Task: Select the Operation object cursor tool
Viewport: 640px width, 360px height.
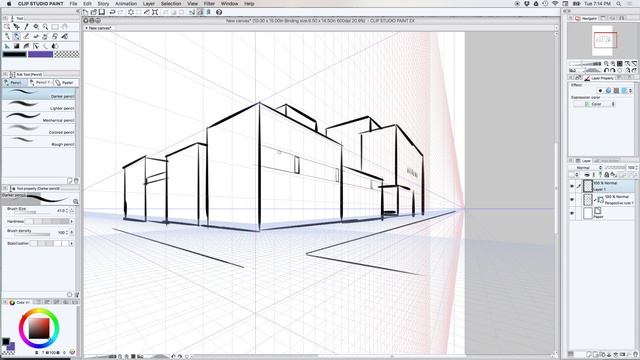Action: point(17,27)
